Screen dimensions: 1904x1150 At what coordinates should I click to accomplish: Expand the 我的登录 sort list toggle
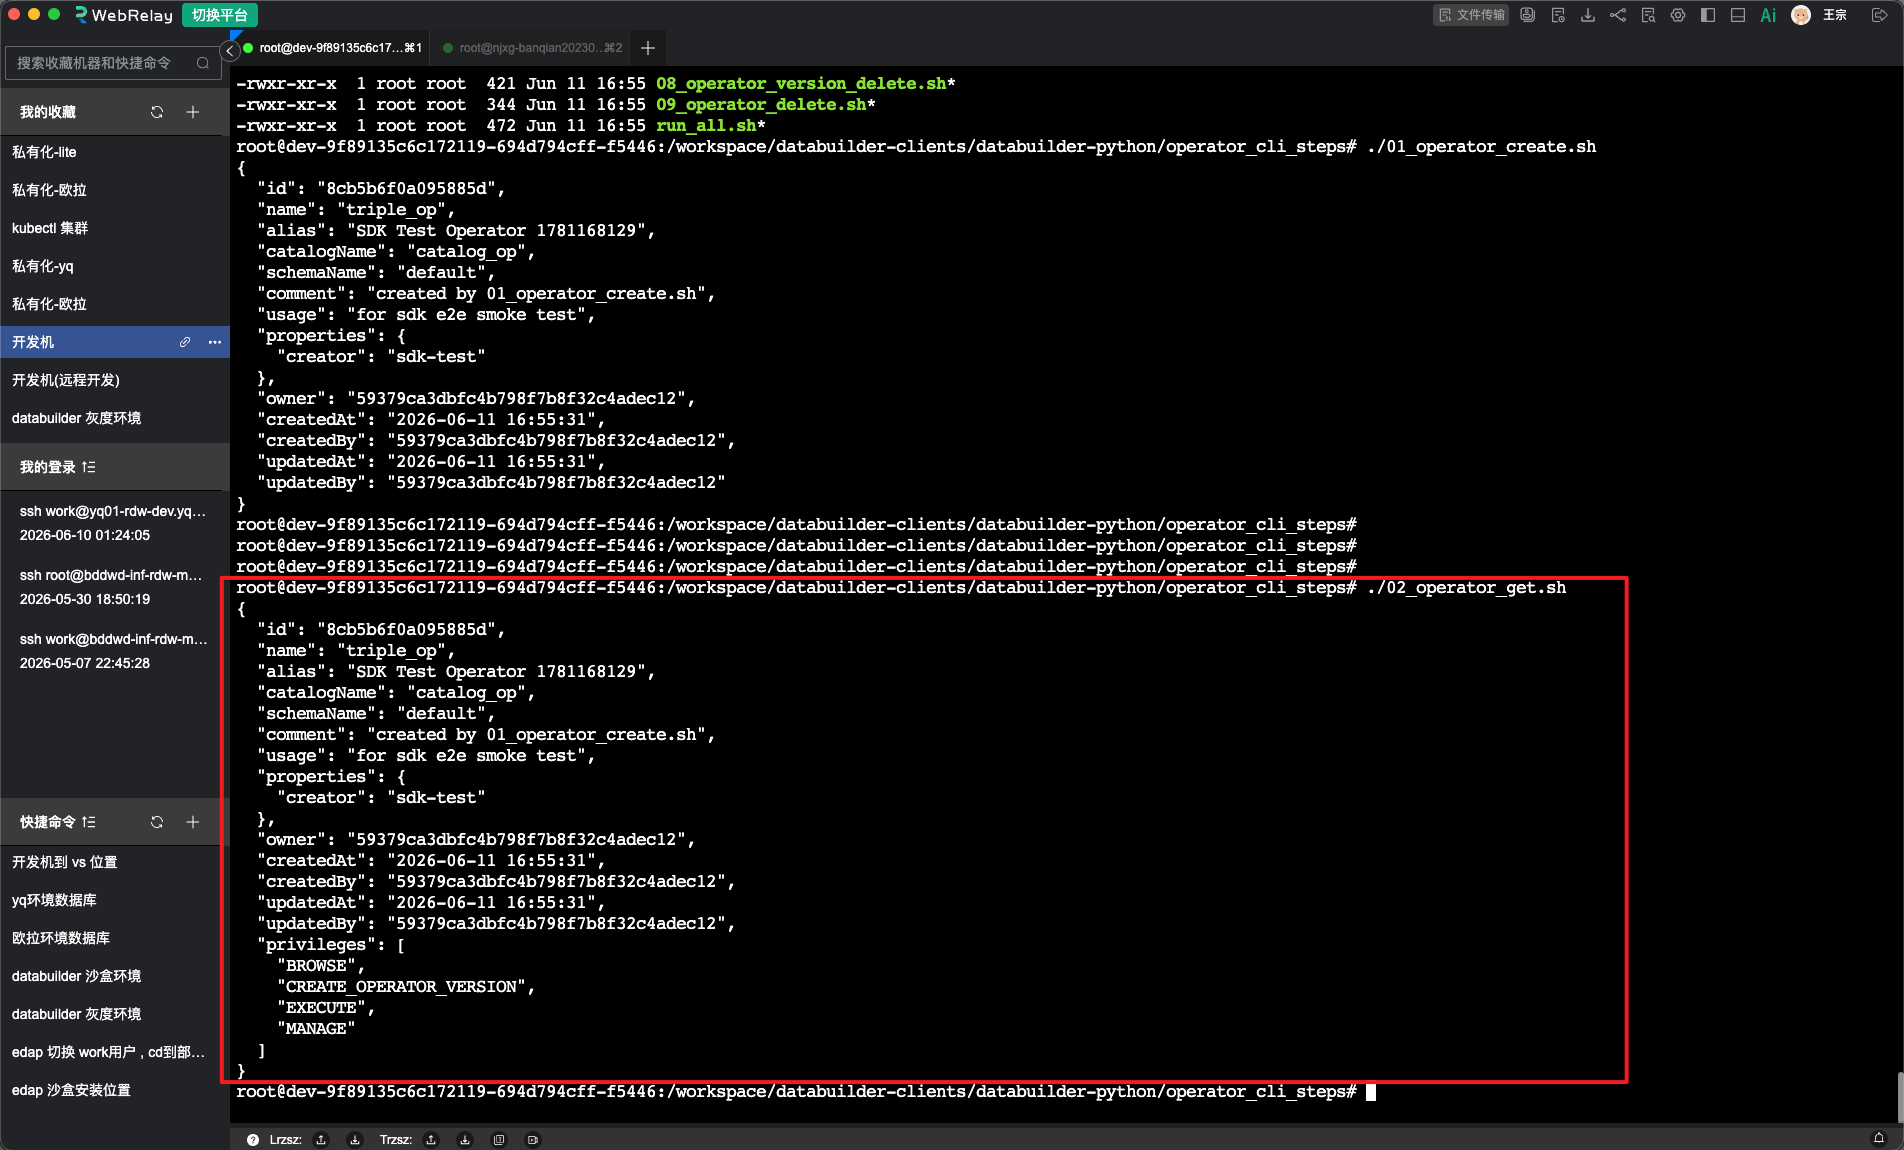89,467
